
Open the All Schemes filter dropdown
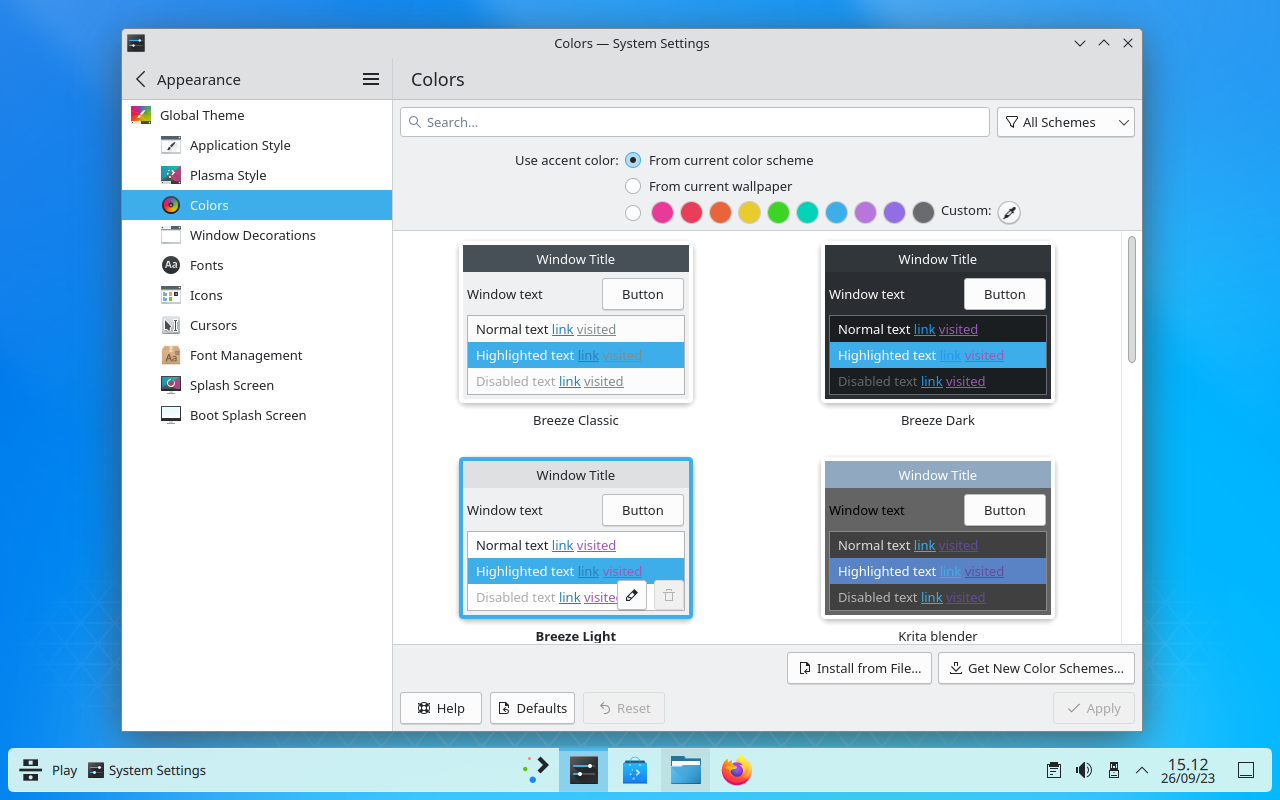pyautogui.click(x=1066, y=122)
